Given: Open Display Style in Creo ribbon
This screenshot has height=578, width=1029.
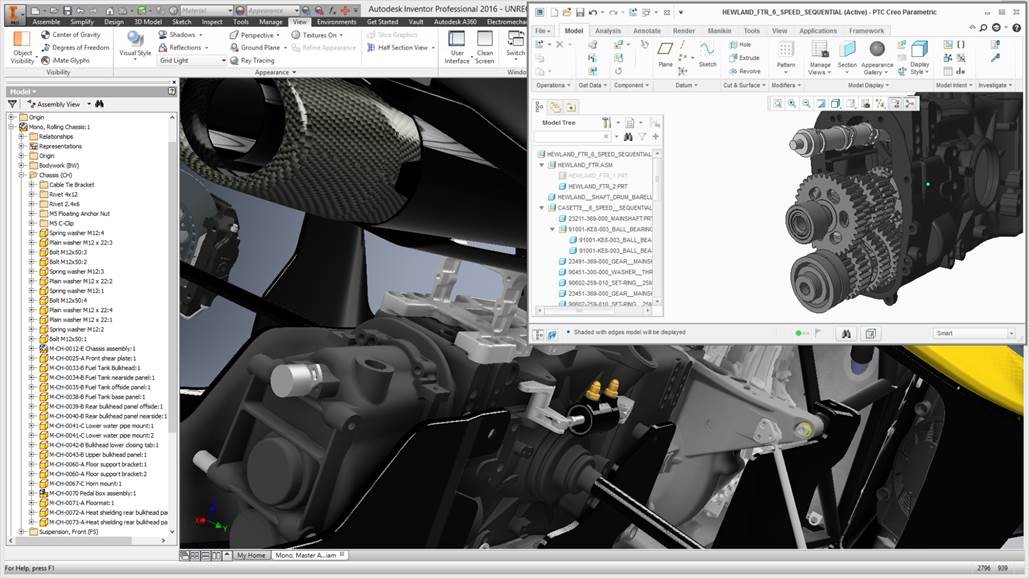Looking at the screenshot, I should coord(919,57).
